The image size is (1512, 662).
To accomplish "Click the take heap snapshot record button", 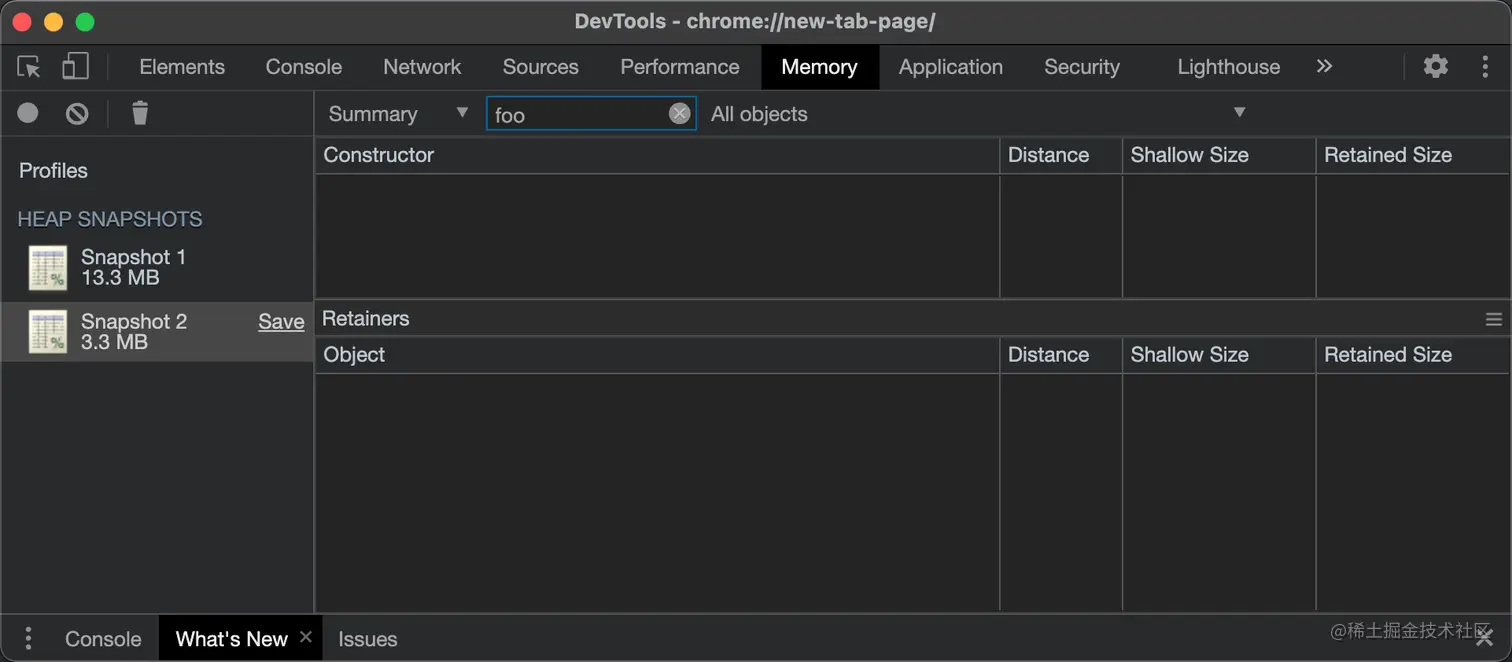I will (x=28, y=113).
